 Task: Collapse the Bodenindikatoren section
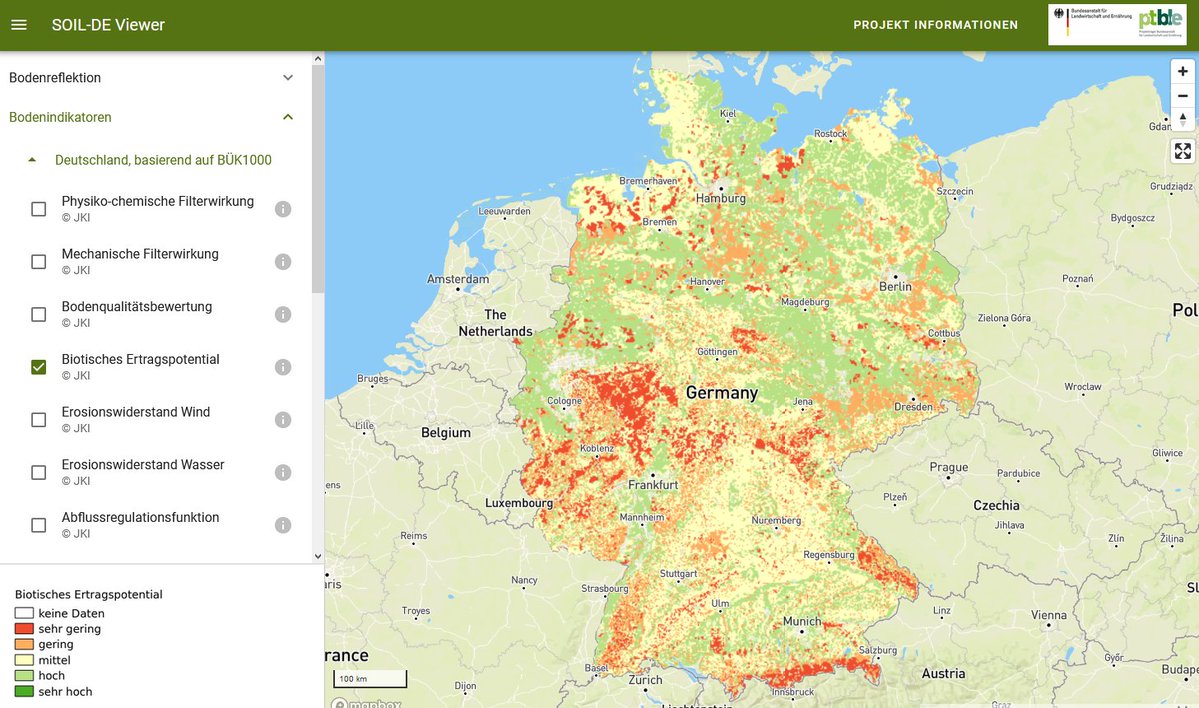(151, 117)
